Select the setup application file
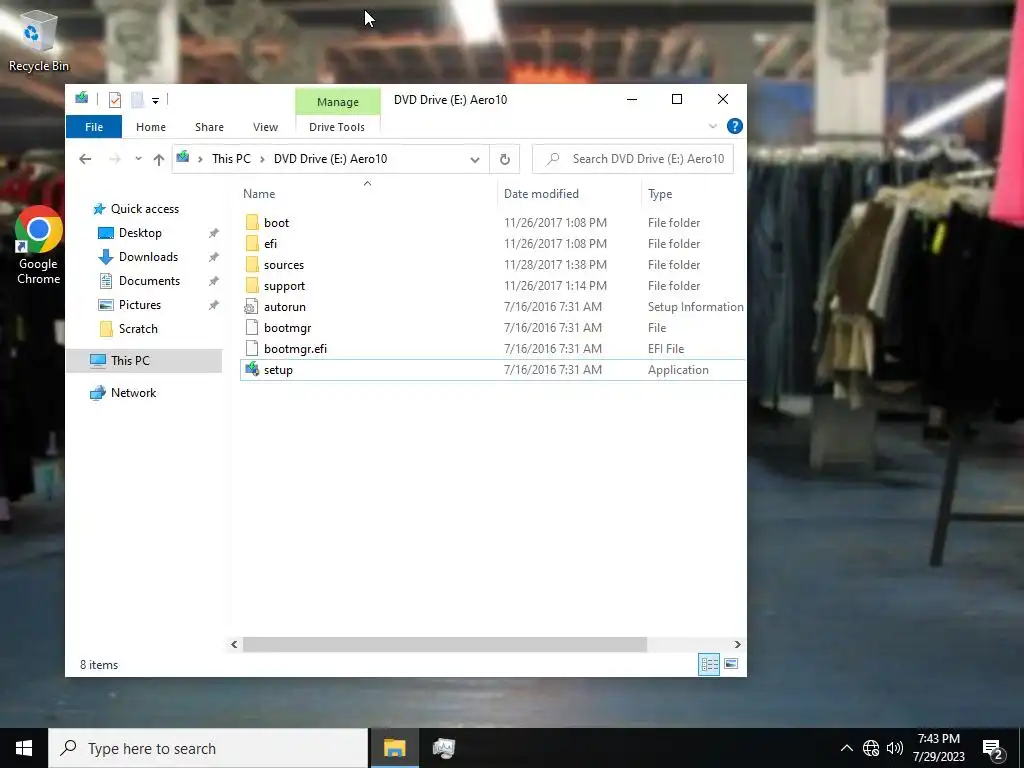Screen dimensions: 1024x768 [492, 370]
